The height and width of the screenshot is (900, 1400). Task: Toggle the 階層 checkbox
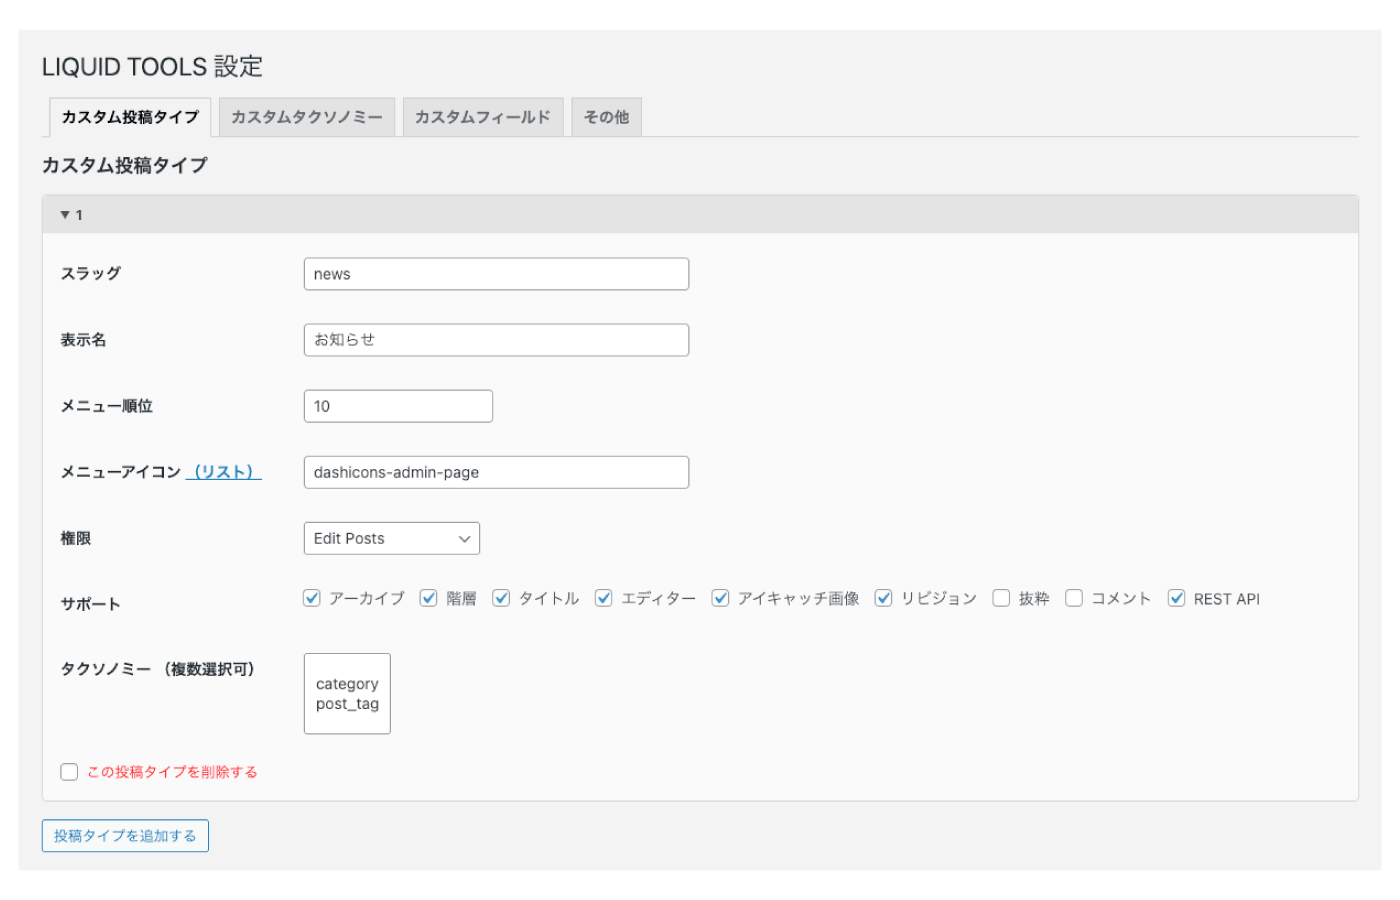point(429,598)
